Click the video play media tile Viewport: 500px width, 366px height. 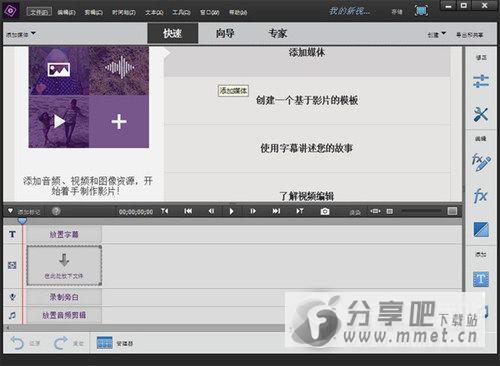(59, 122)
